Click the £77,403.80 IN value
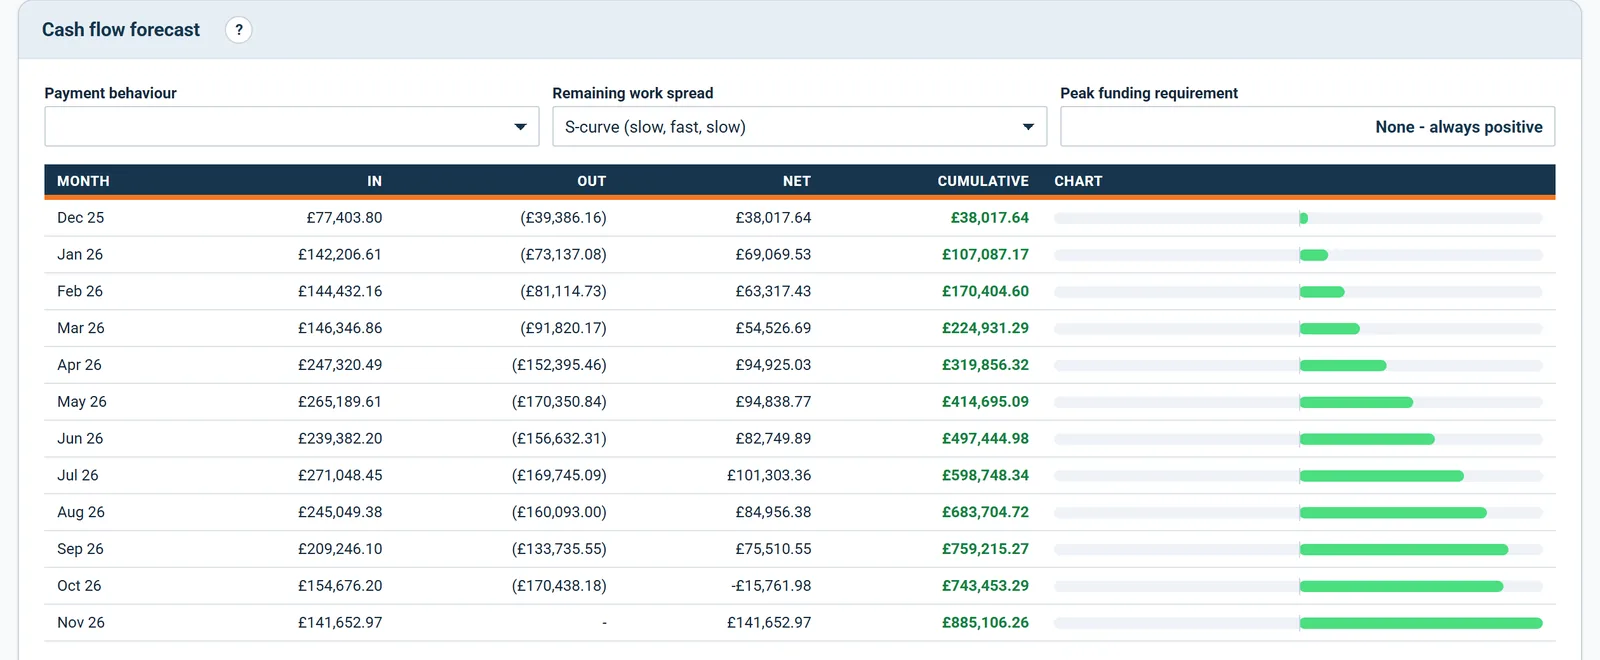 coord(344,218)
